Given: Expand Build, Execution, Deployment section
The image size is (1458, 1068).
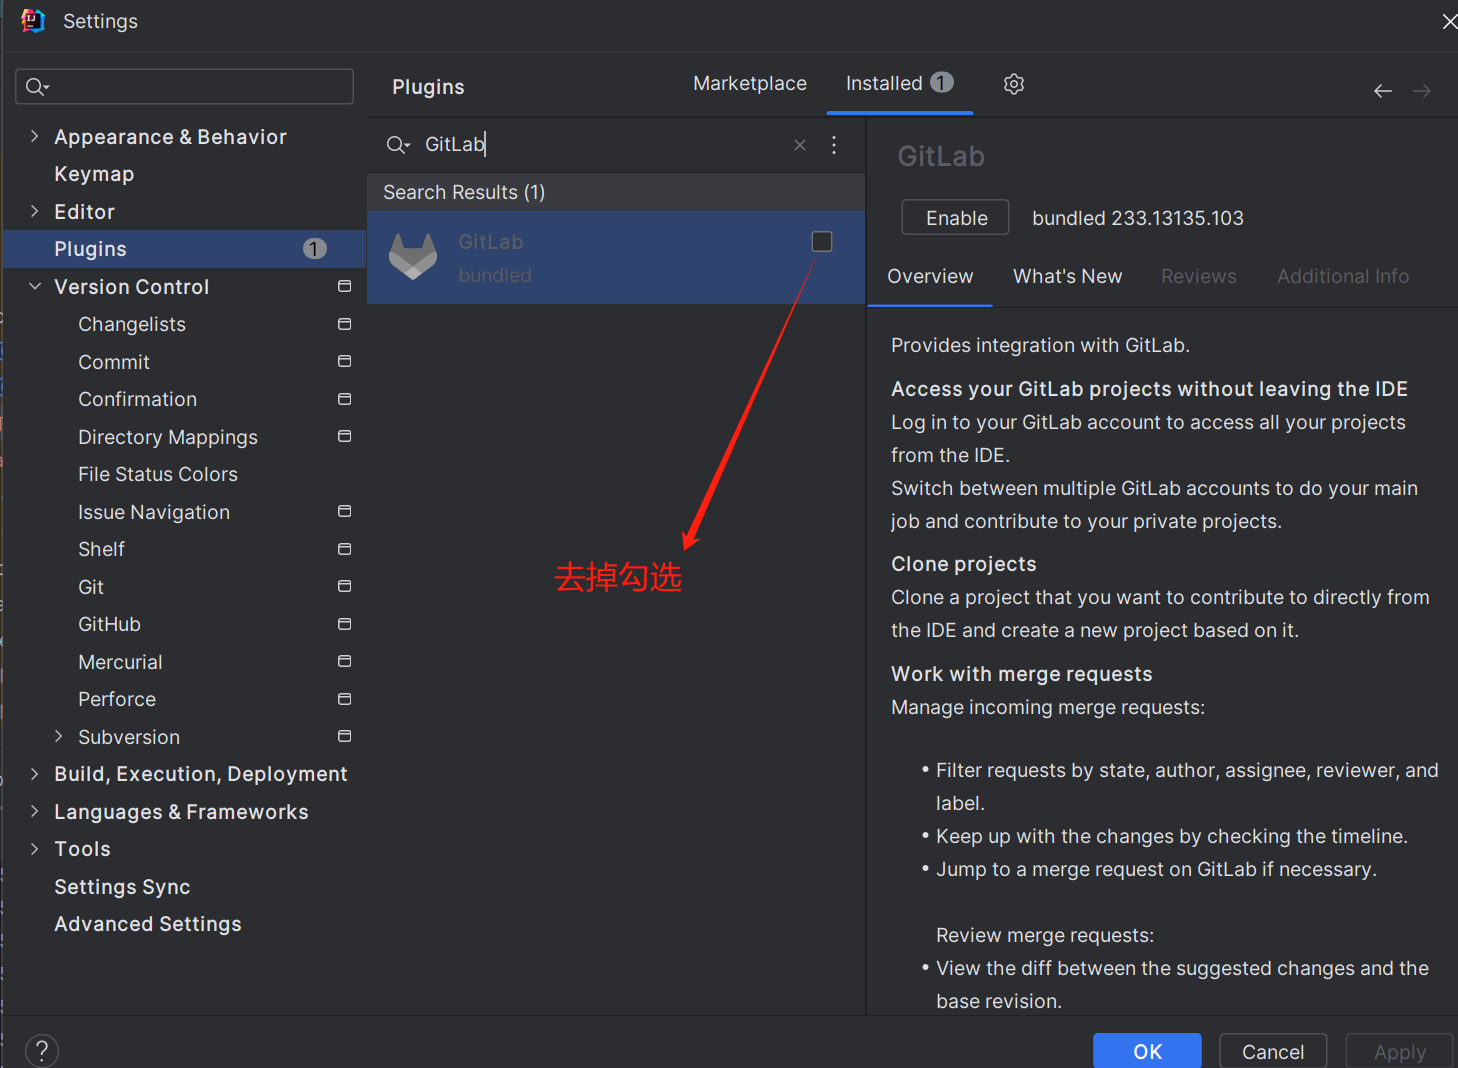Looking at the screenshot, I should [35, 774].
